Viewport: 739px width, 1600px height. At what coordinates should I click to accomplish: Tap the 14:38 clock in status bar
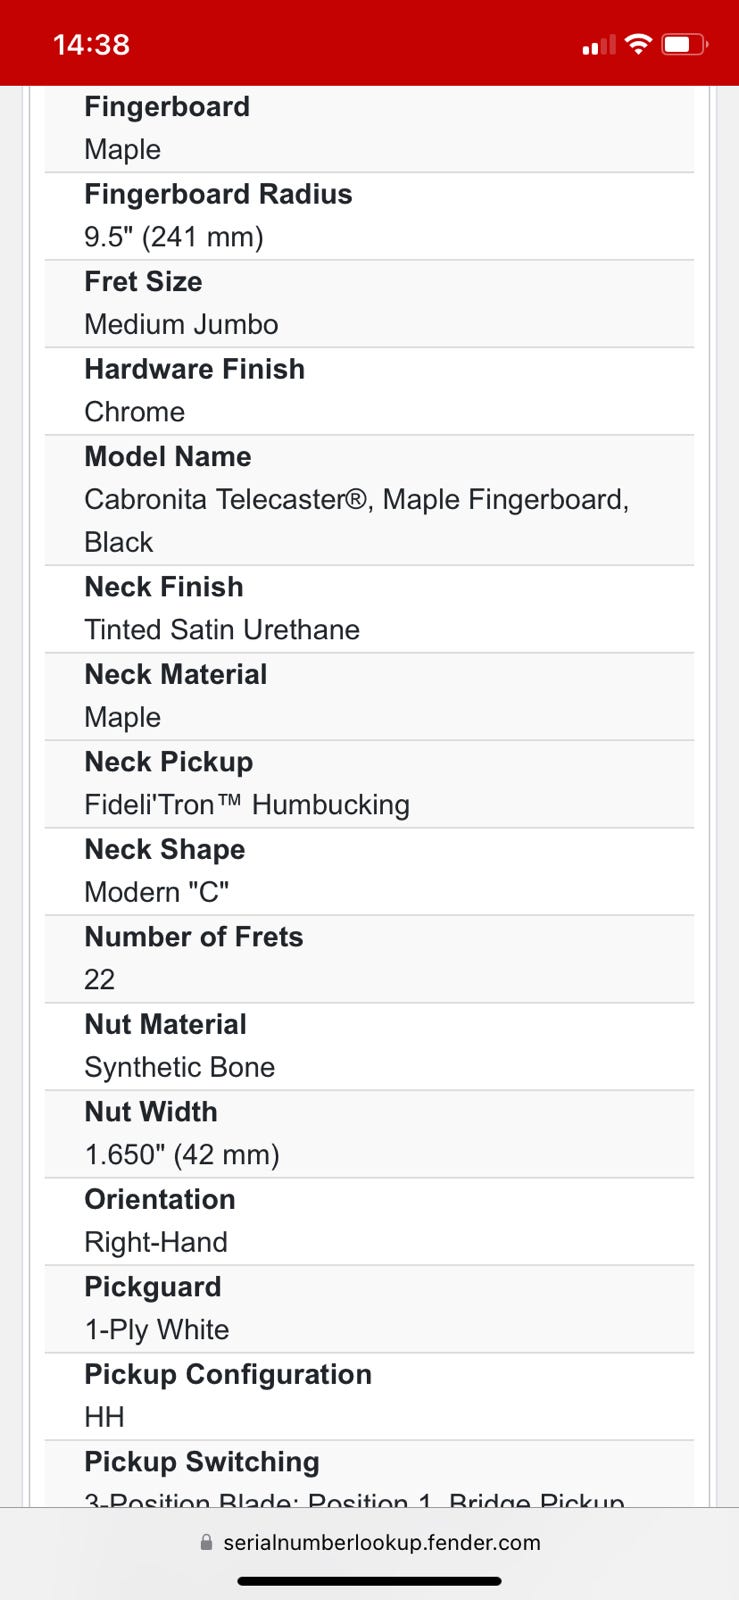pyautogui.click(x=91, y=44)
